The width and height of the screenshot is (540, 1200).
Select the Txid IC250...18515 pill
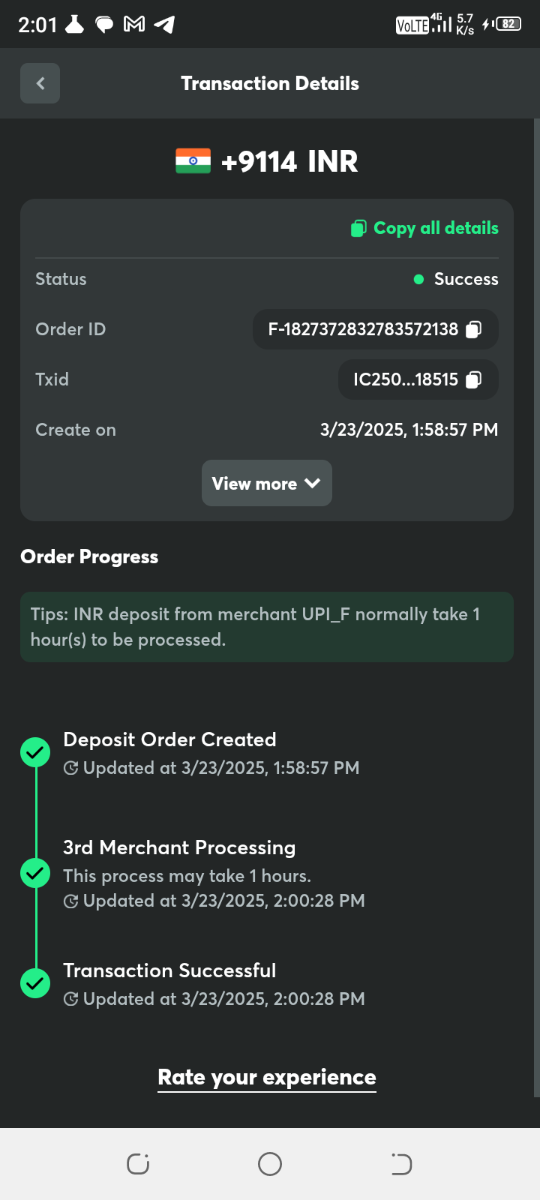tap(419, 379)
